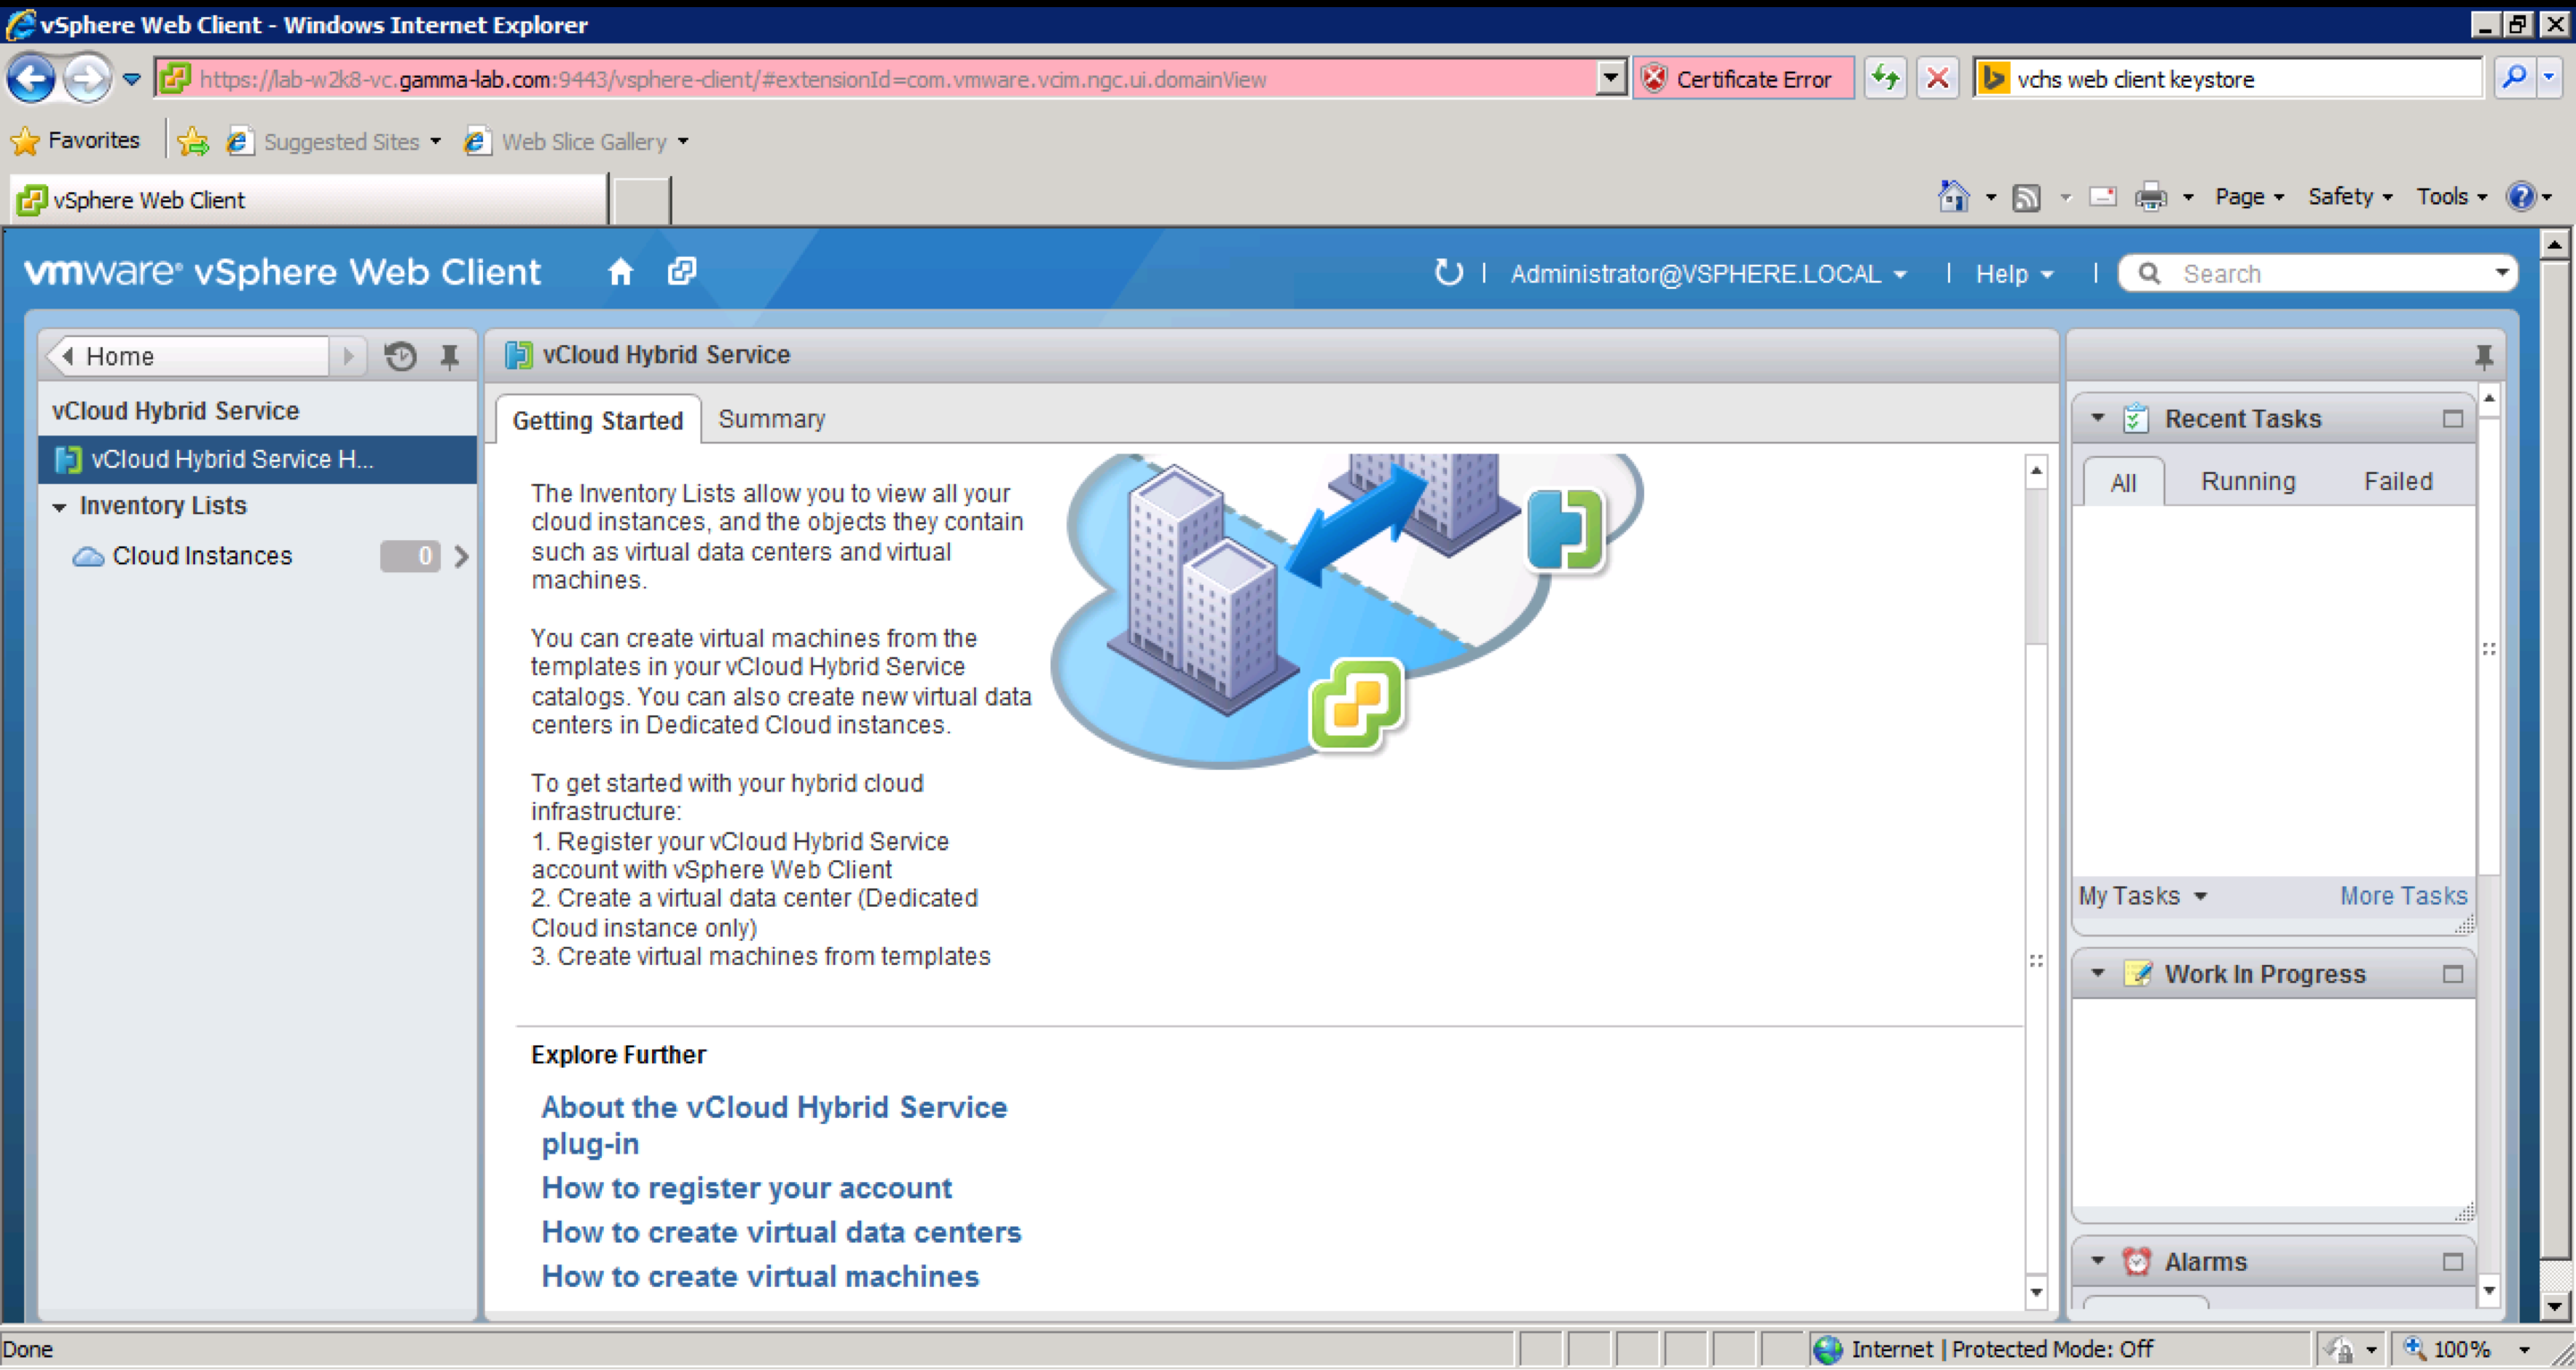
Task: Switch to the Summary tab
Action: point(771,419)
